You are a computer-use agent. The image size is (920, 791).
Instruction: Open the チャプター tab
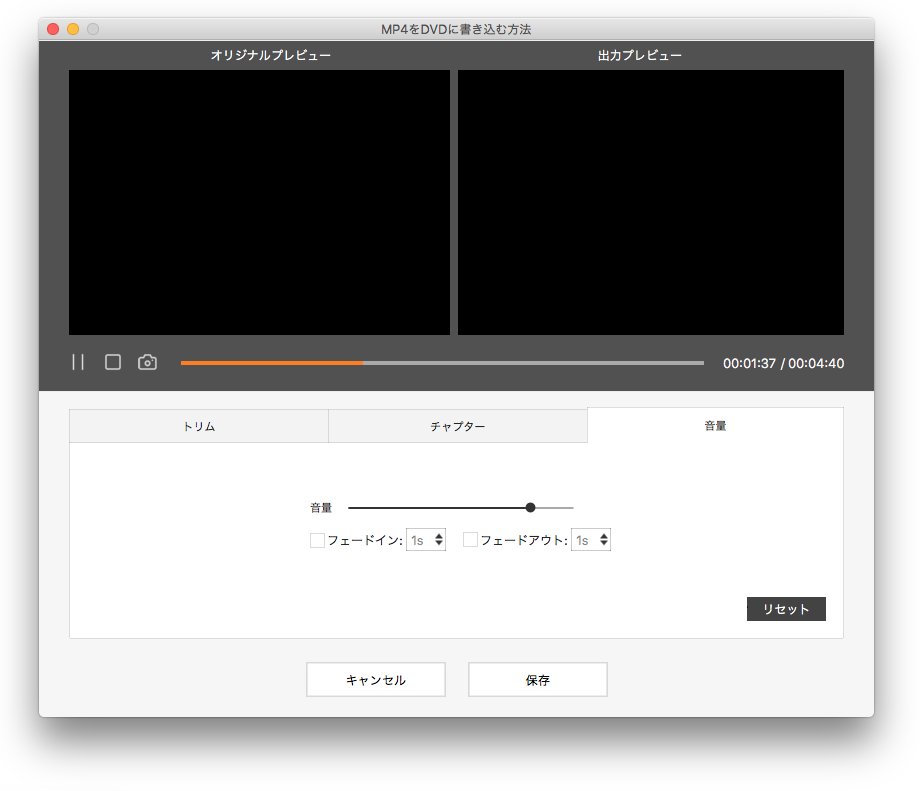[458, 426]
